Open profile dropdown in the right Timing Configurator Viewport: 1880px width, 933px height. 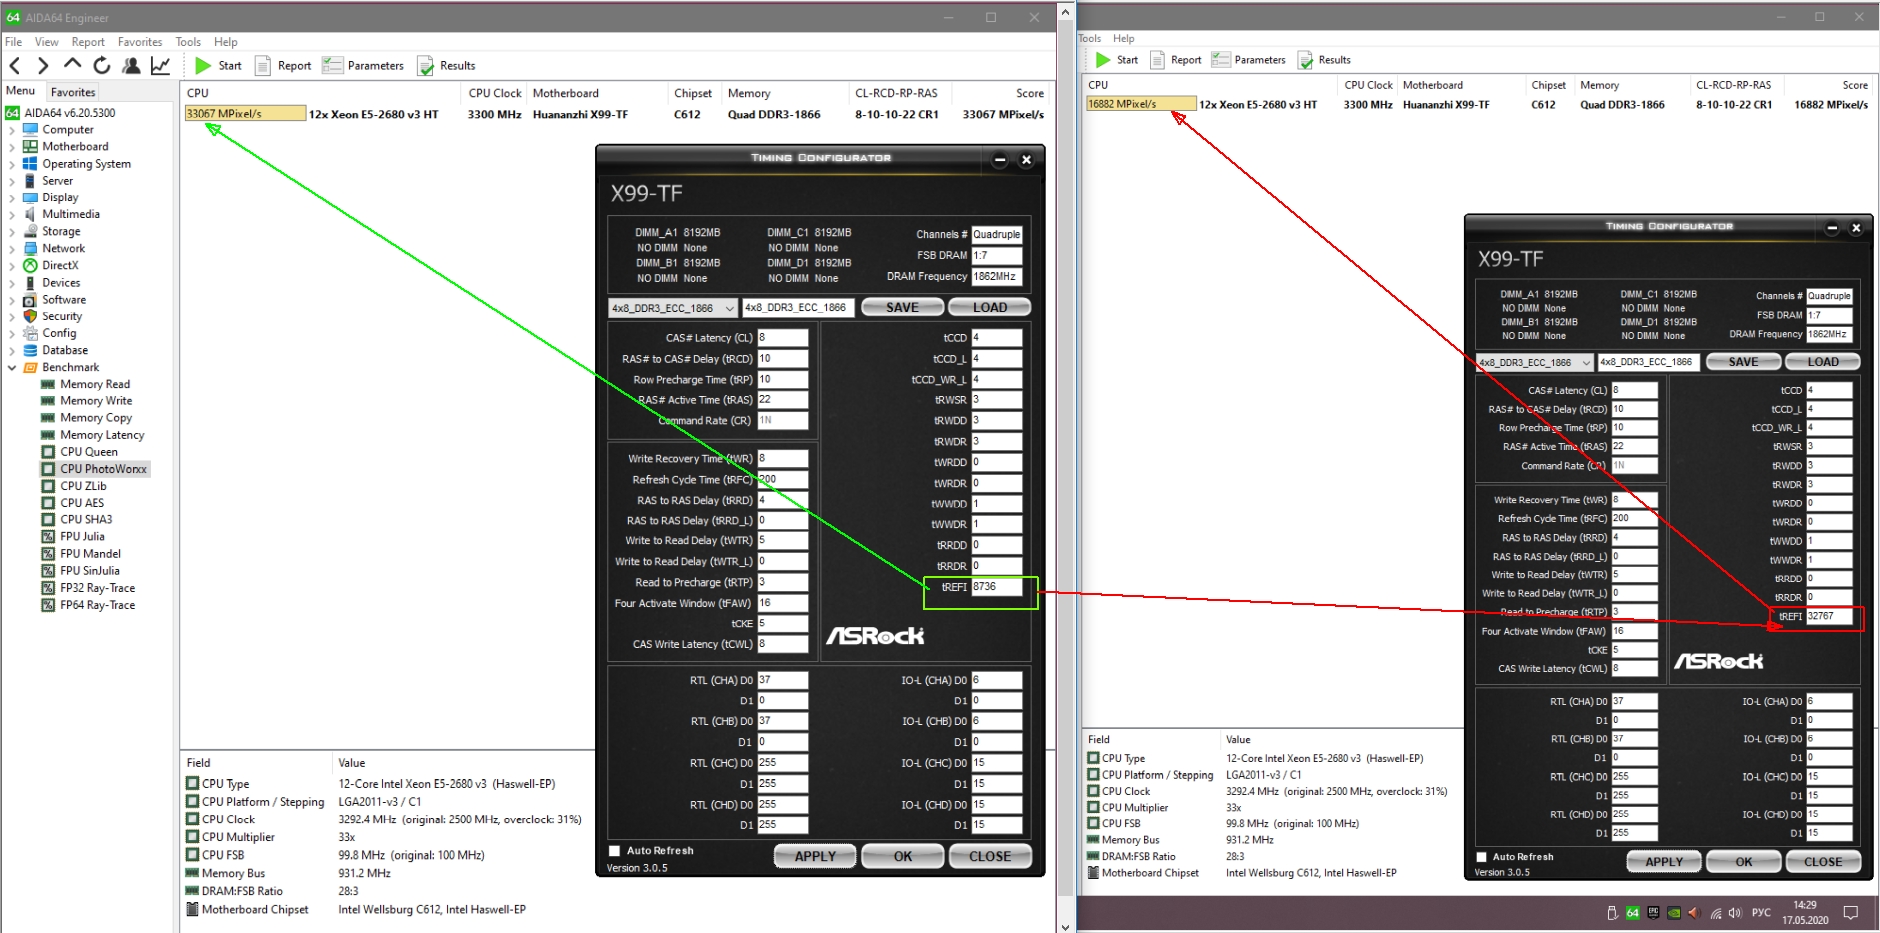(1535, 362)
